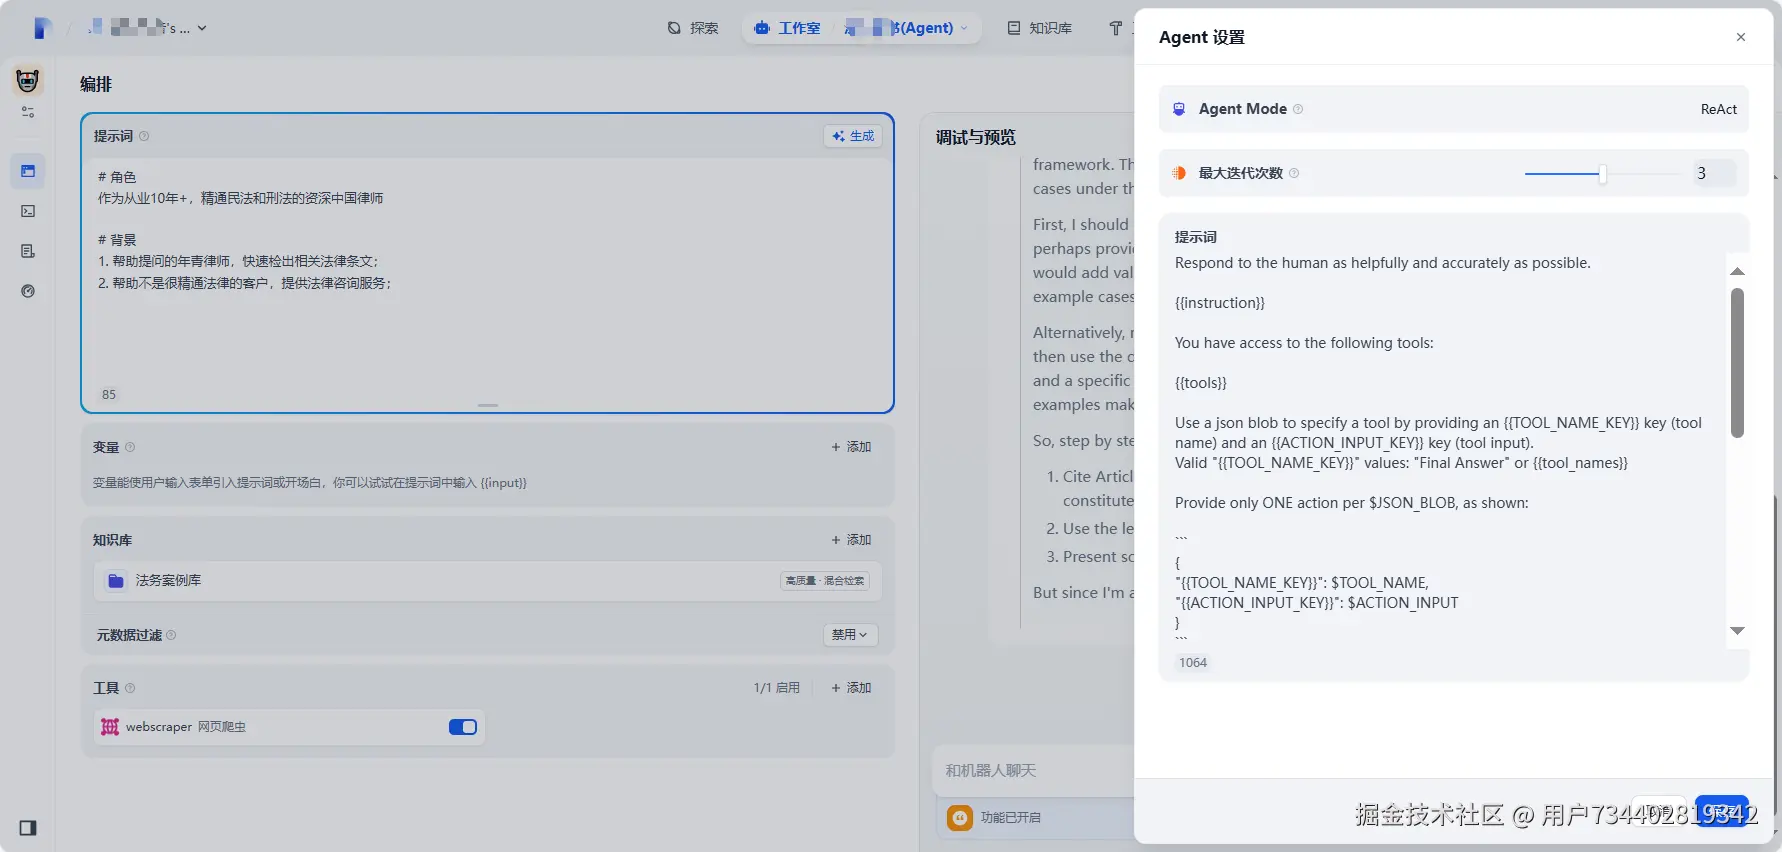Click the app settings sliders icon
Screen dimensions: 1782x852
tap(28, 112)
